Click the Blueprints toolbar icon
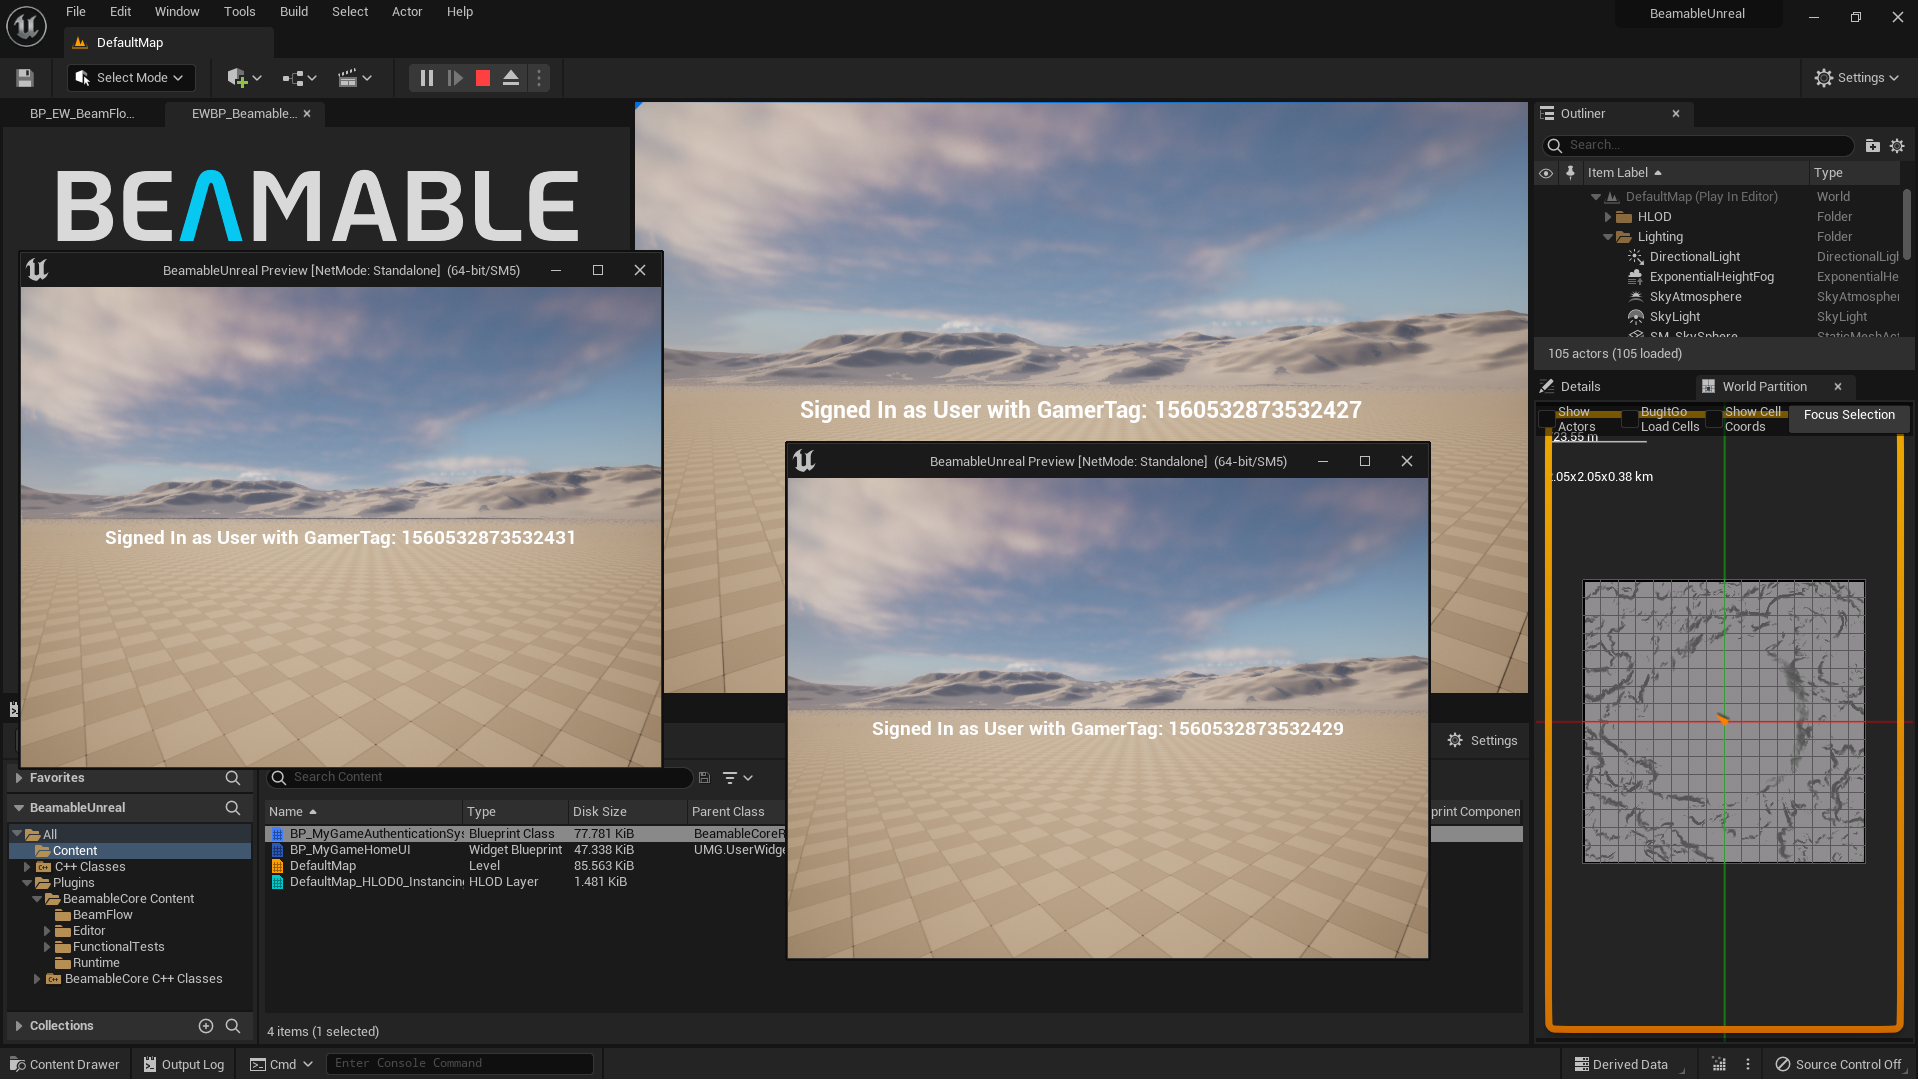The image size is (1918, 1079). [x=293, y=77]
